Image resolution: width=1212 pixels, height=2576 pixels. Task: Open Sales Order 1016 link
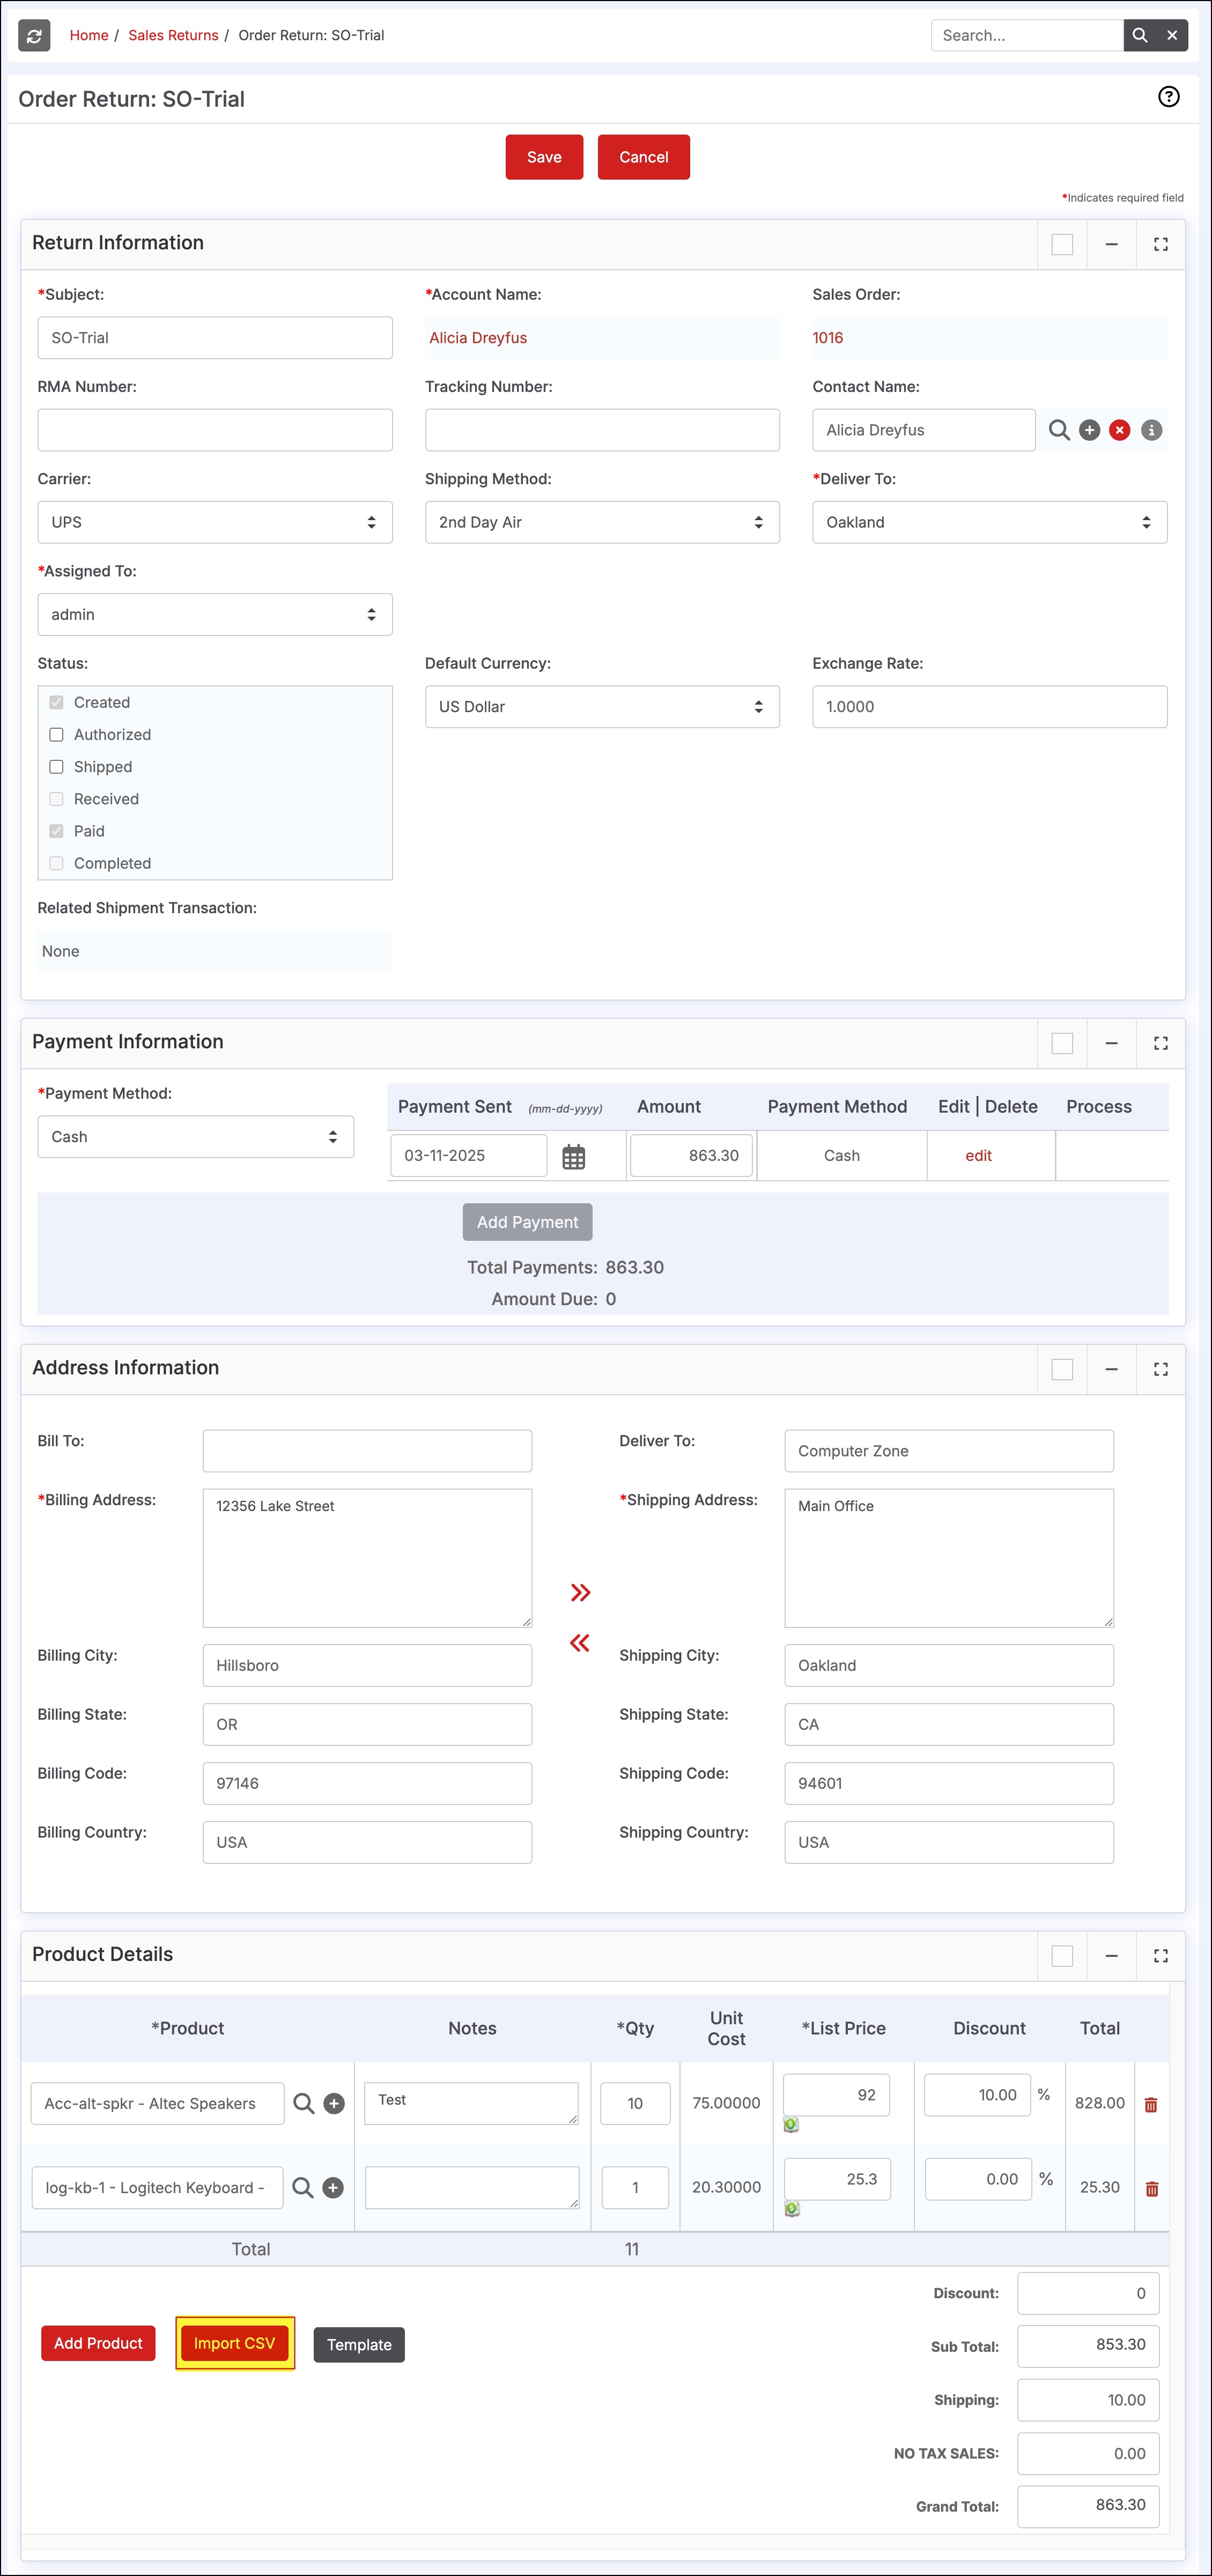click(828, 338)
